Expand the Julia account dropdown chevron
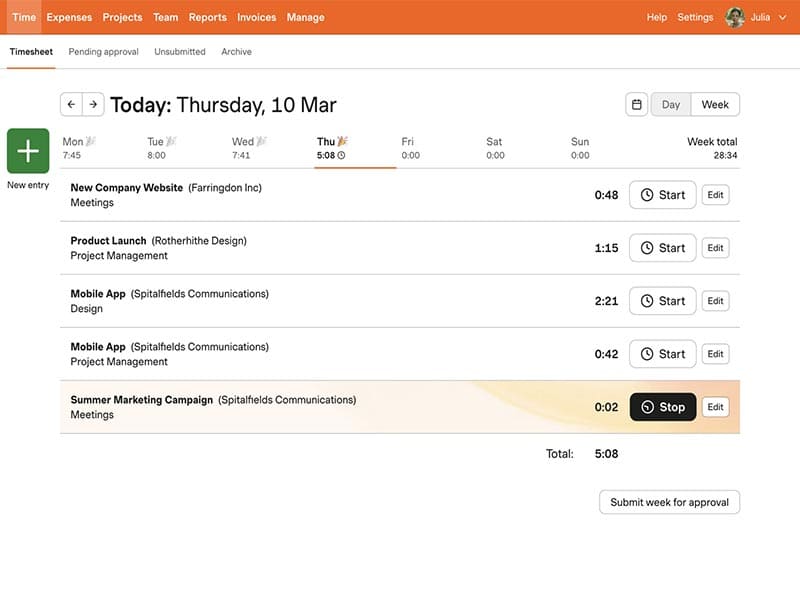The image size is (800, 600). pyautogui.click(x=782, y=17)
